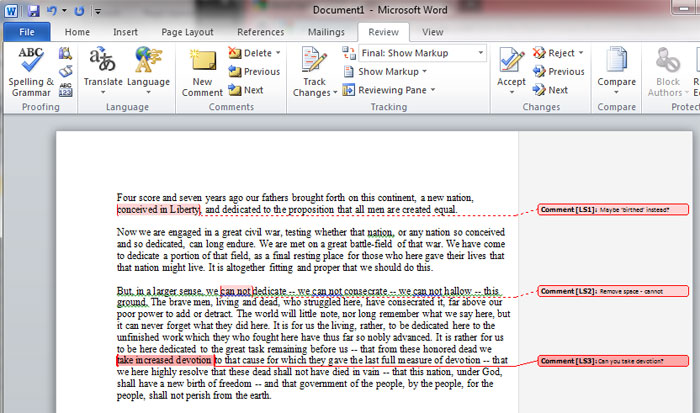
Task: Click Show Markup icon
Action: pyautogui.click(x=349, y=71)
